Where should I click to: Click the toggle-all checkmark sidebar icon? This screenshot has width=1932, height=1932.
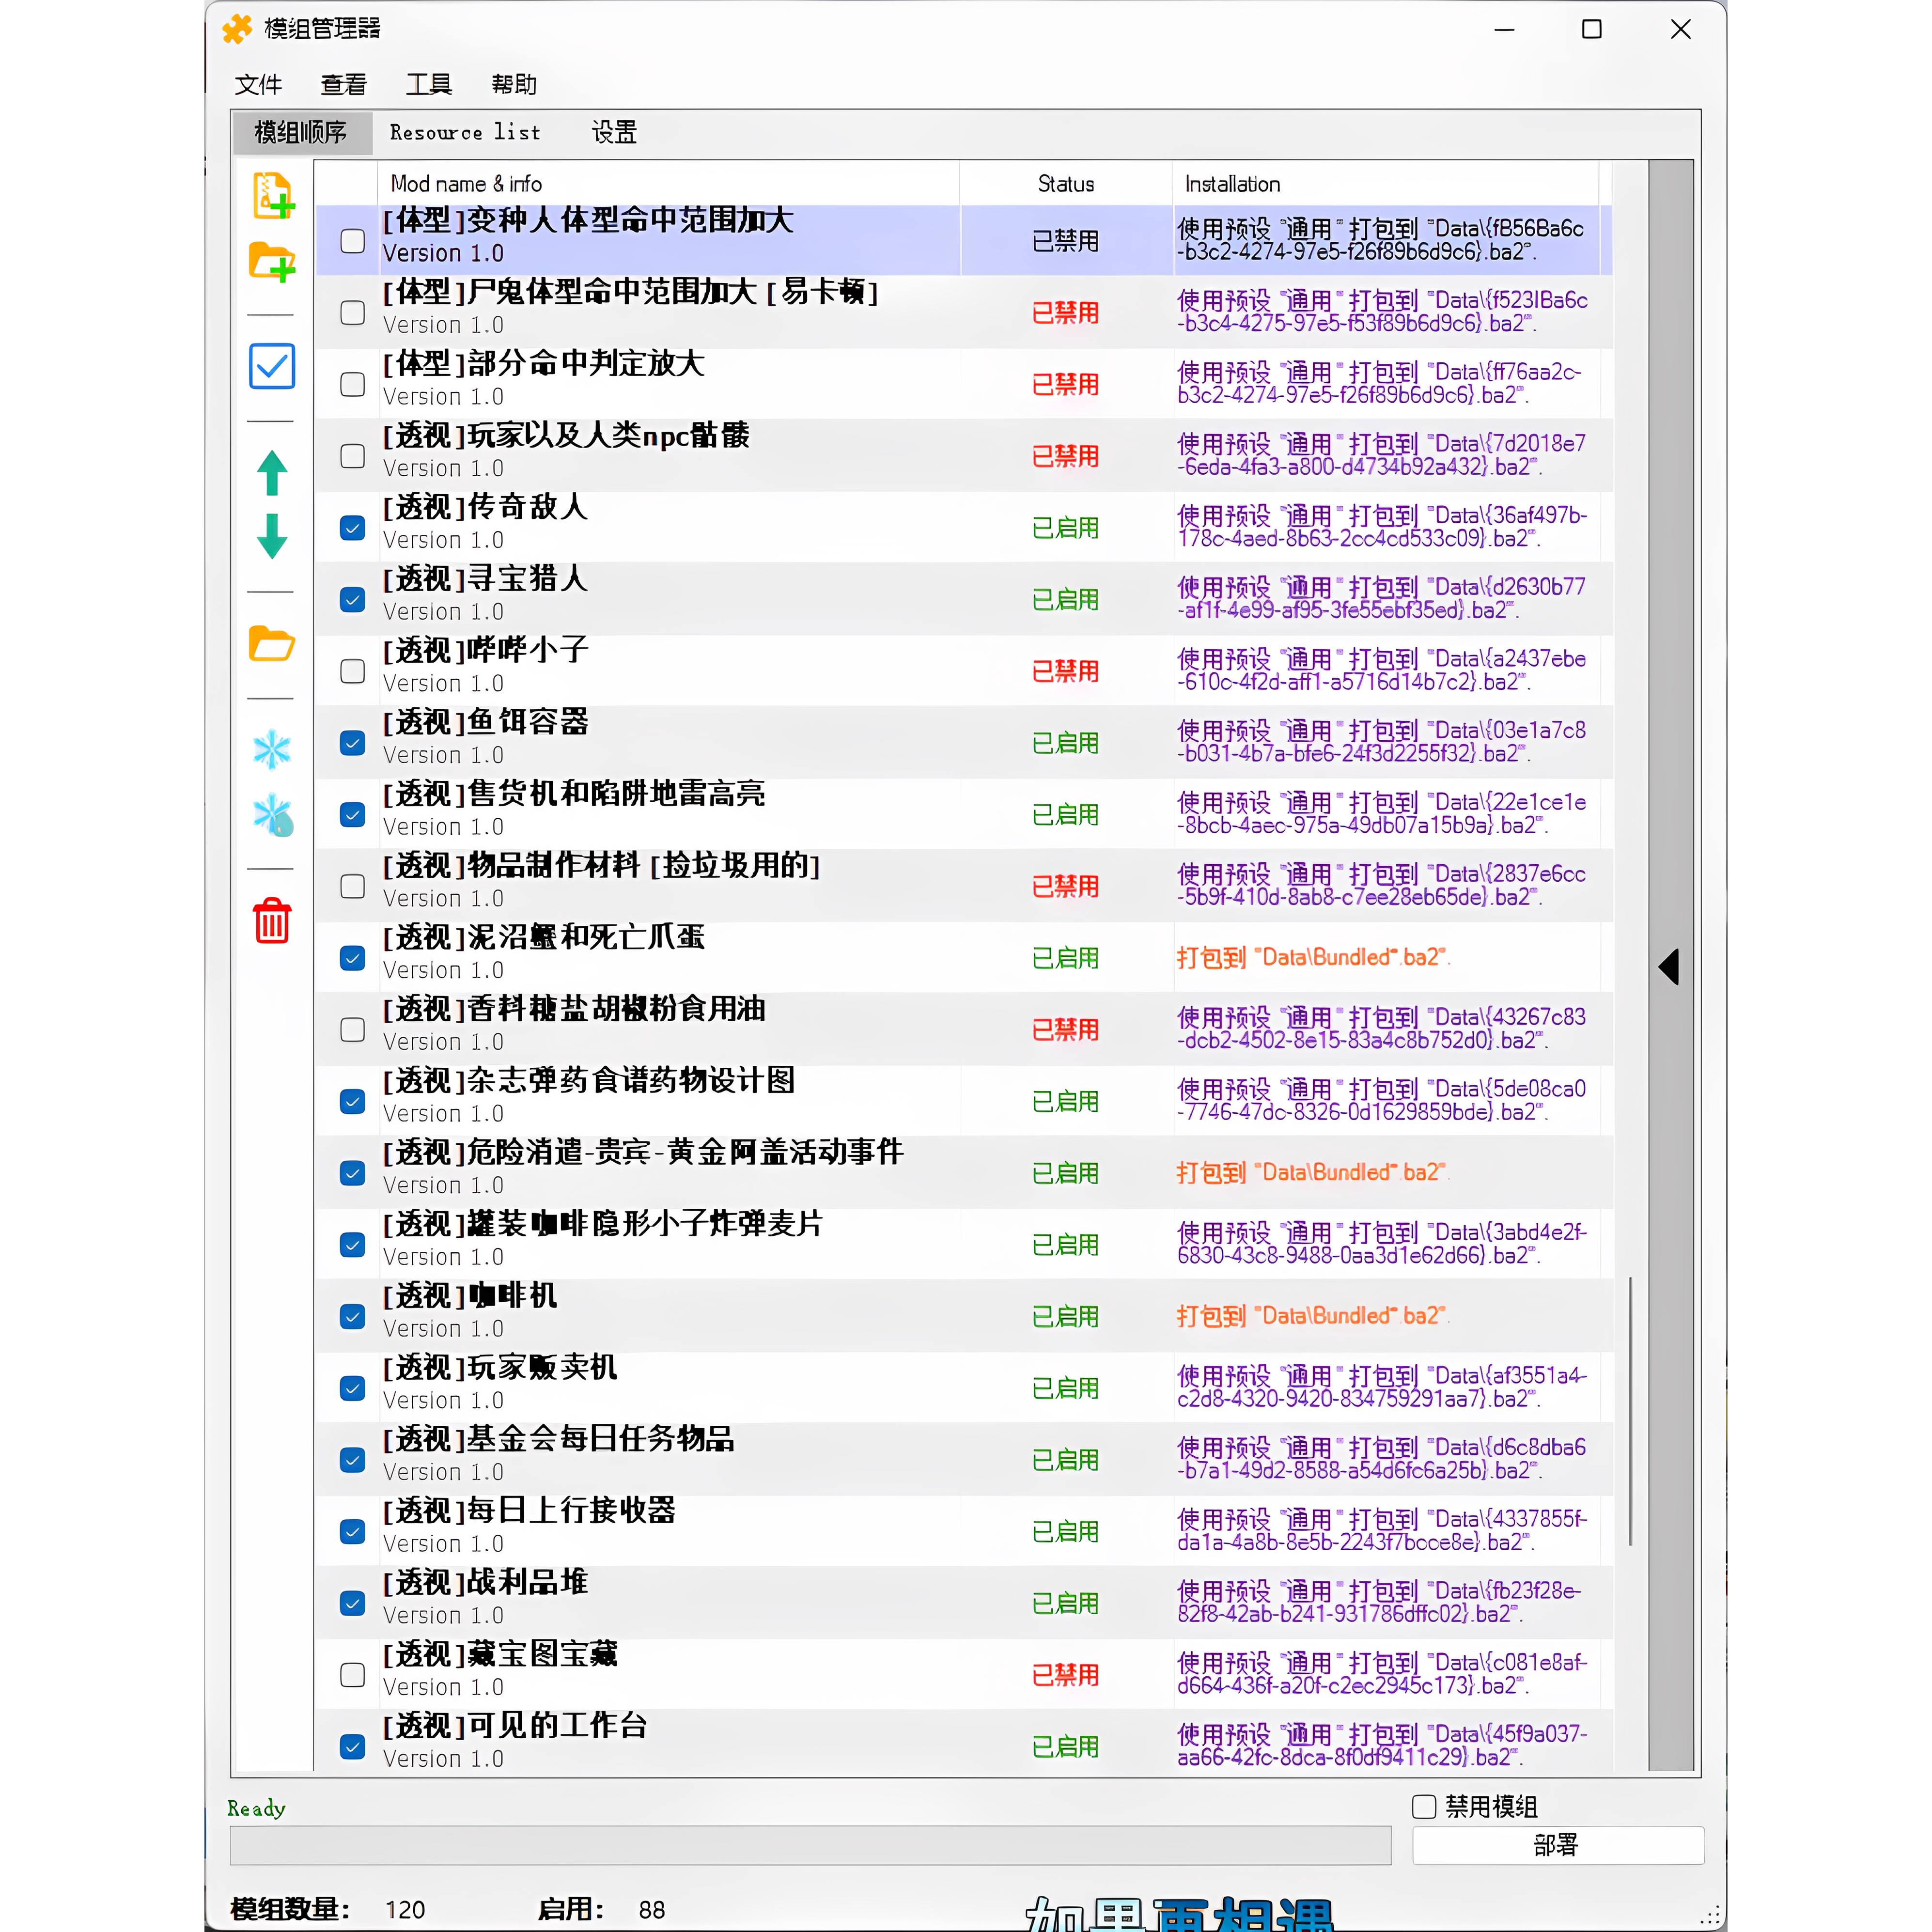click(272, 366)
